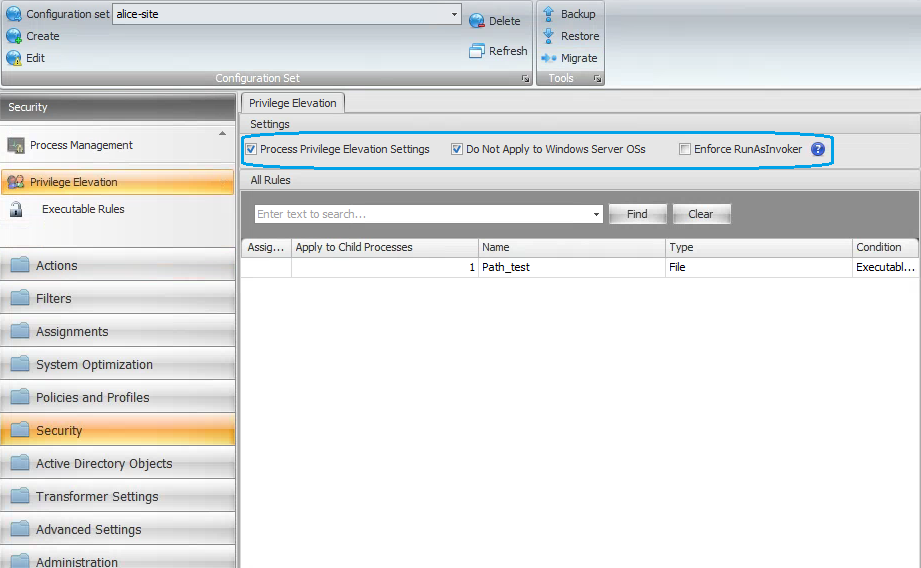Image resolution: width=921 pixels, height=568 pixels.
Task: Click the Filters folder icon
Action: point(20,298)
